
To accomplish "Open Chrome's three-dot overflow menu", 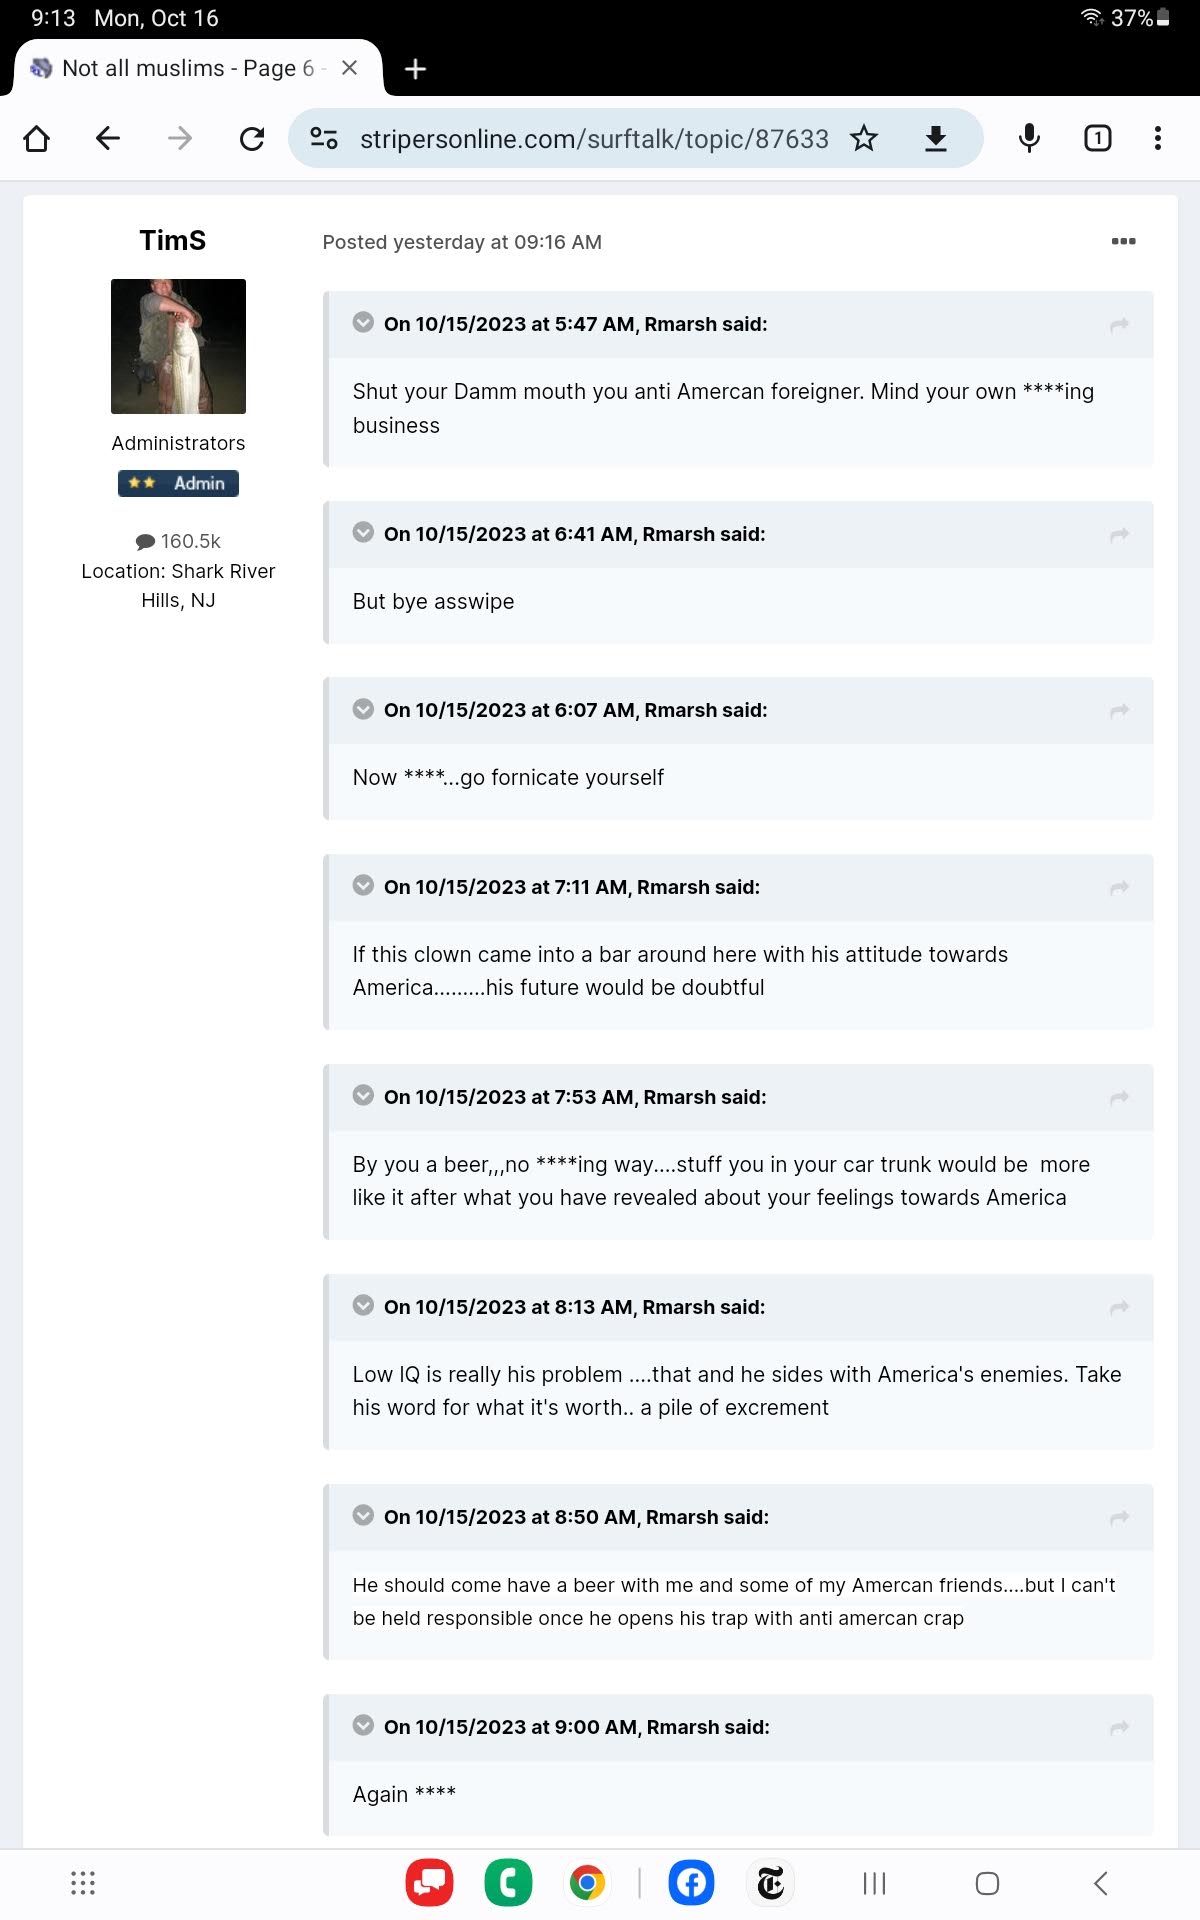I will click(x=1157, y=138).
